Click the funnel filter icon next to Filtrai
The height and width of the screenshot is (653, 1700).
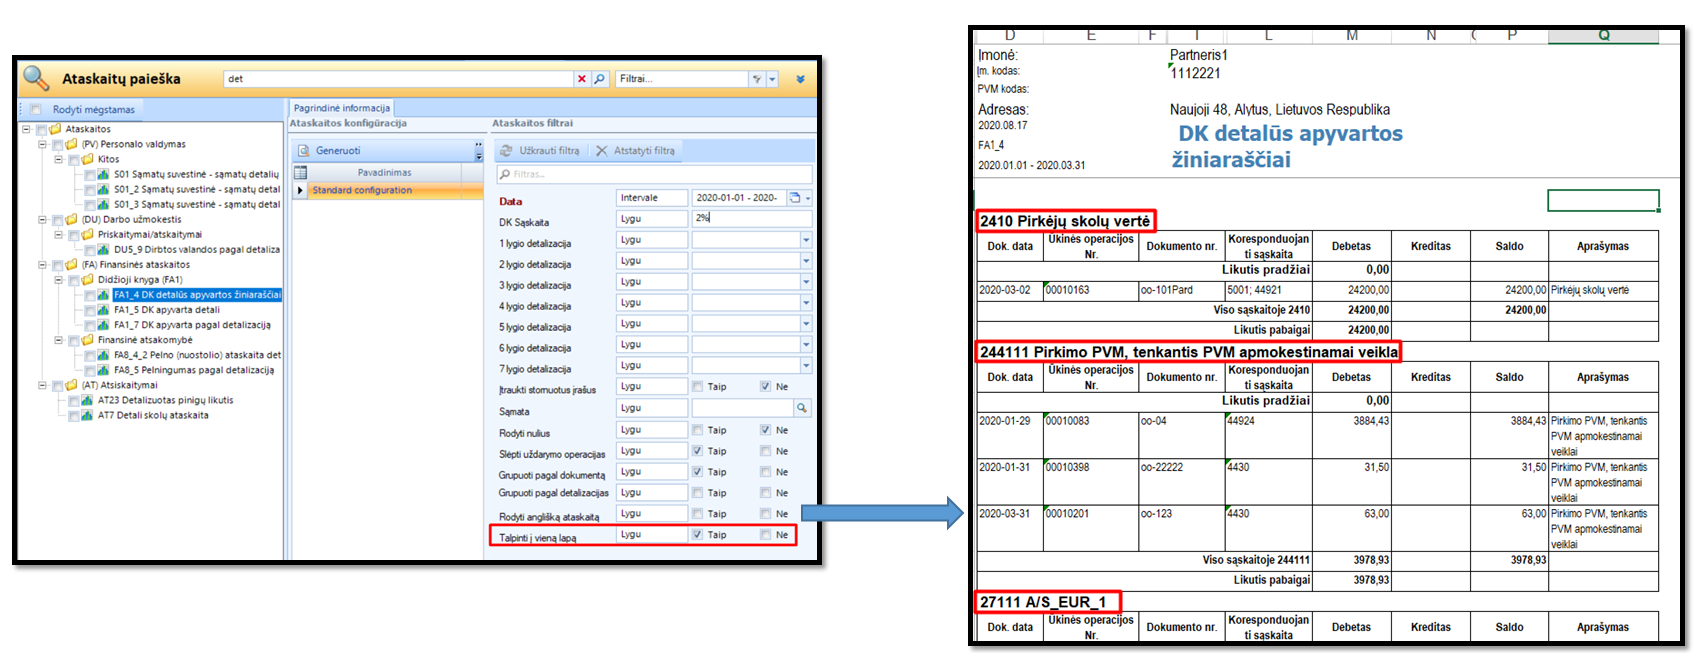click(x=758, y=79)
